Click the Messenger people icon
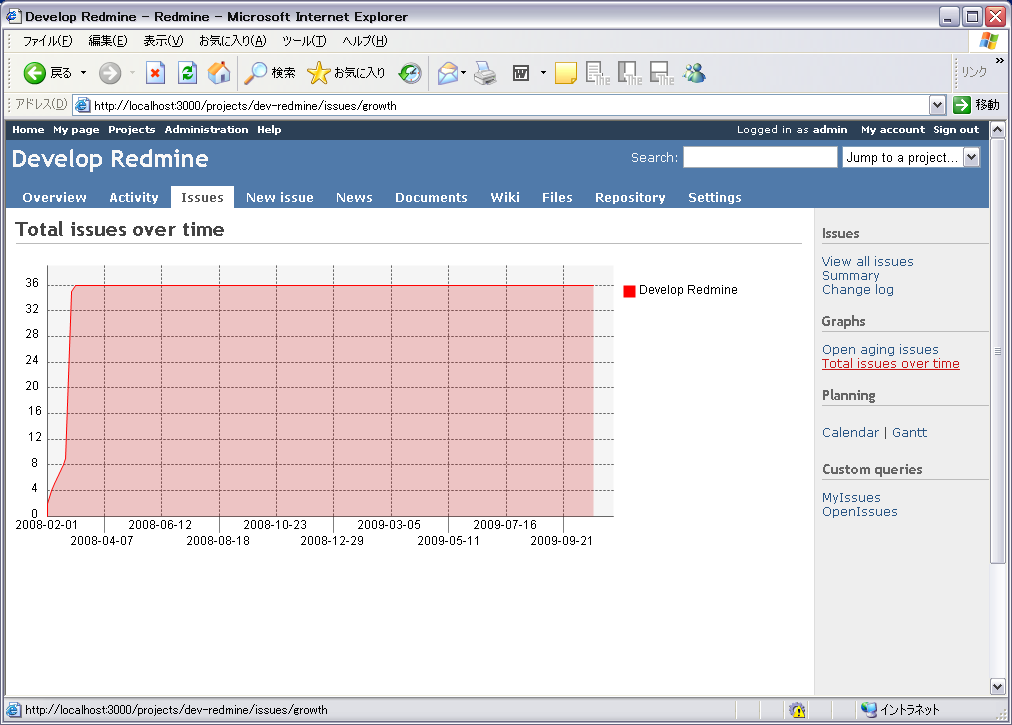1012x725 pixels. [694, 73]
